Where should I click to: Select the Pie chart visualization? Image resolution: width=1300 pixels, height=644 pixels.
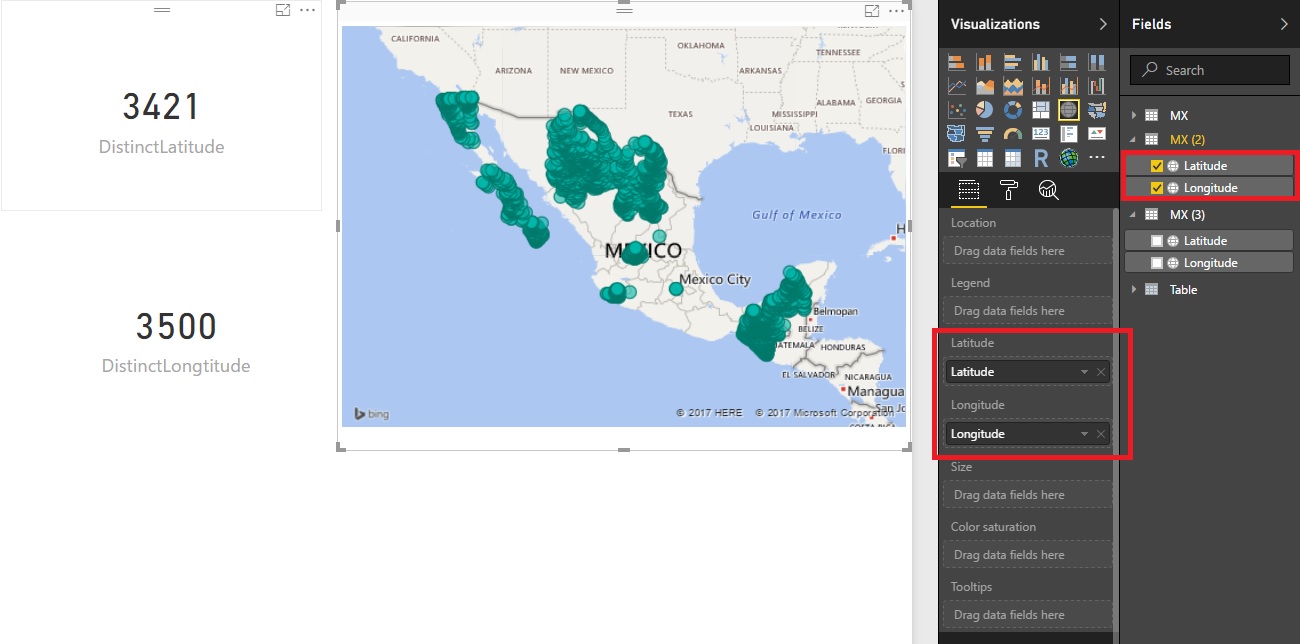point(985,110)
